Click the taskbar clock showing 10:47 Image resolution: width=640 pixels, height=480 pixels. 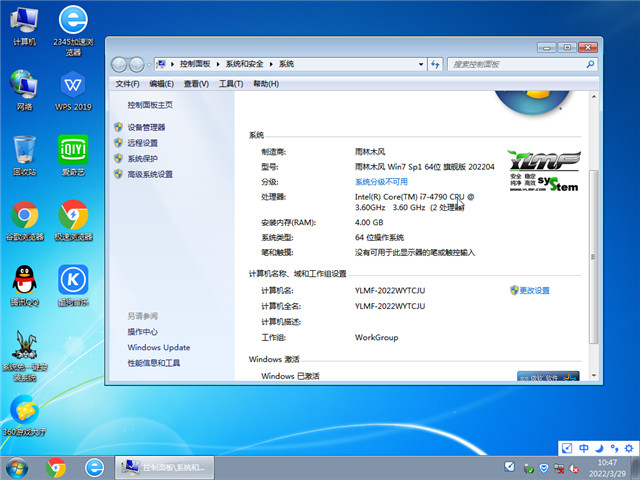point(607,468)
